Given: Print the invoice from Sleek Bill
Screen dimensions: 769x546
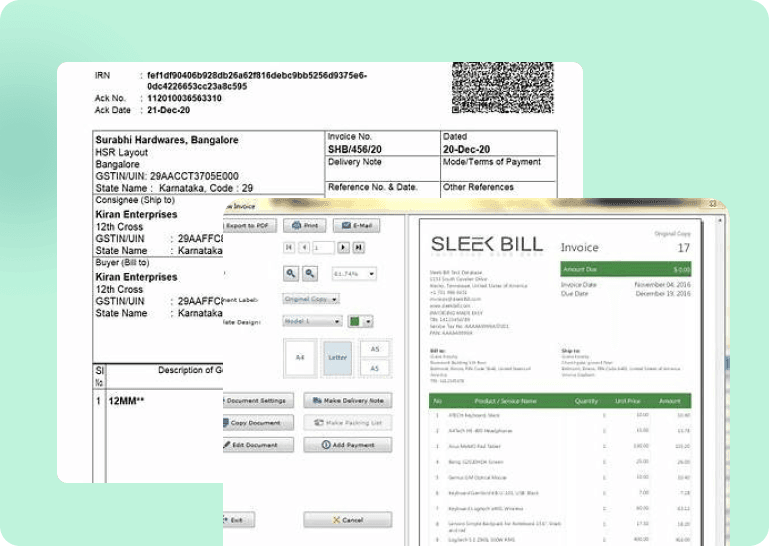Looking at the screenshot, I should (305, 226).
